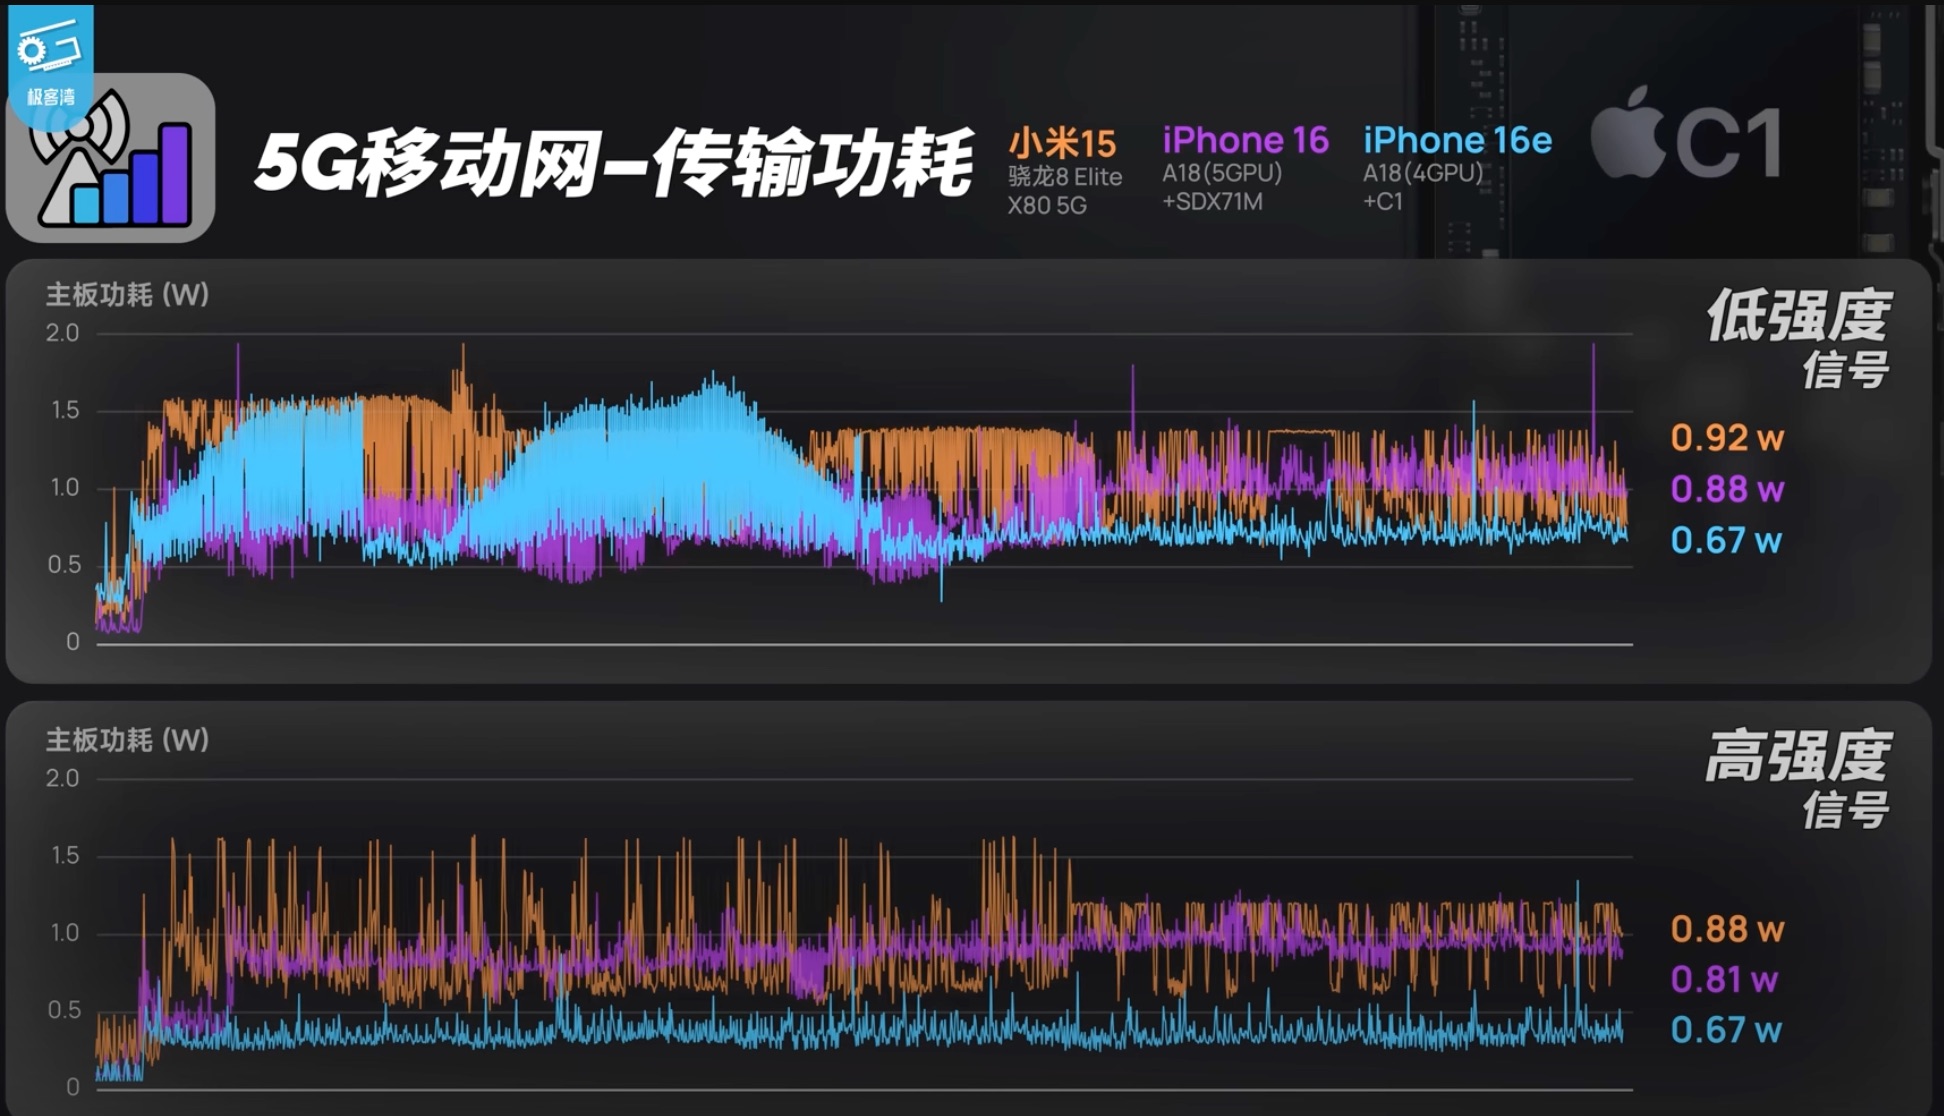Screen dimensions: 1944x1116
Task: Click the 0.5 axis tick in bottom chart
Action: tap(64, 1009)
